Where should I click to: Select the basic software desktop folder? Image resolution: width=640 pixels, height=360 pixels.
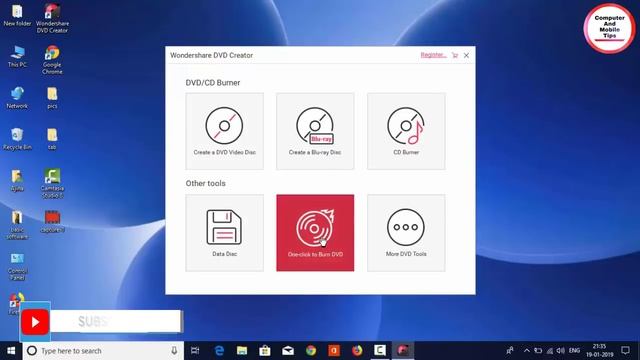[17, 225]
